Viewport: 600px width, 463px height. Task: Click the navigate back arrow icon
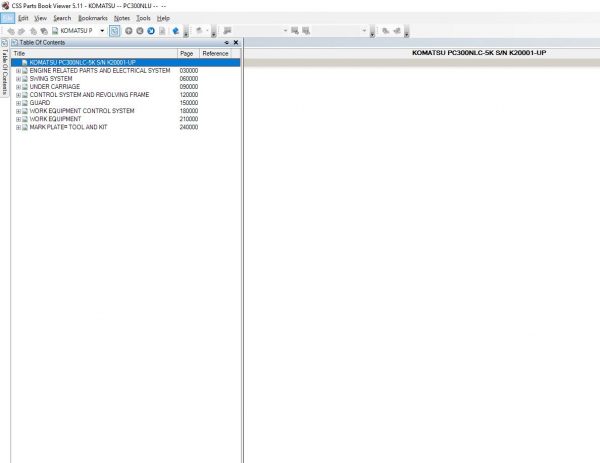click(x=11, y=31)
